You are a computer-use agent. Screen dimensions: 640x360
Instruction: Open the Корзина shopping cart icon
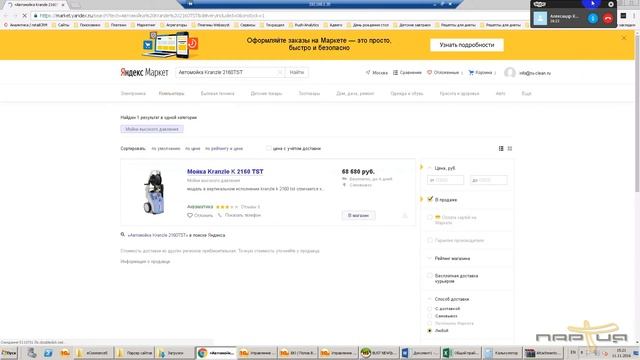[471, 72]
